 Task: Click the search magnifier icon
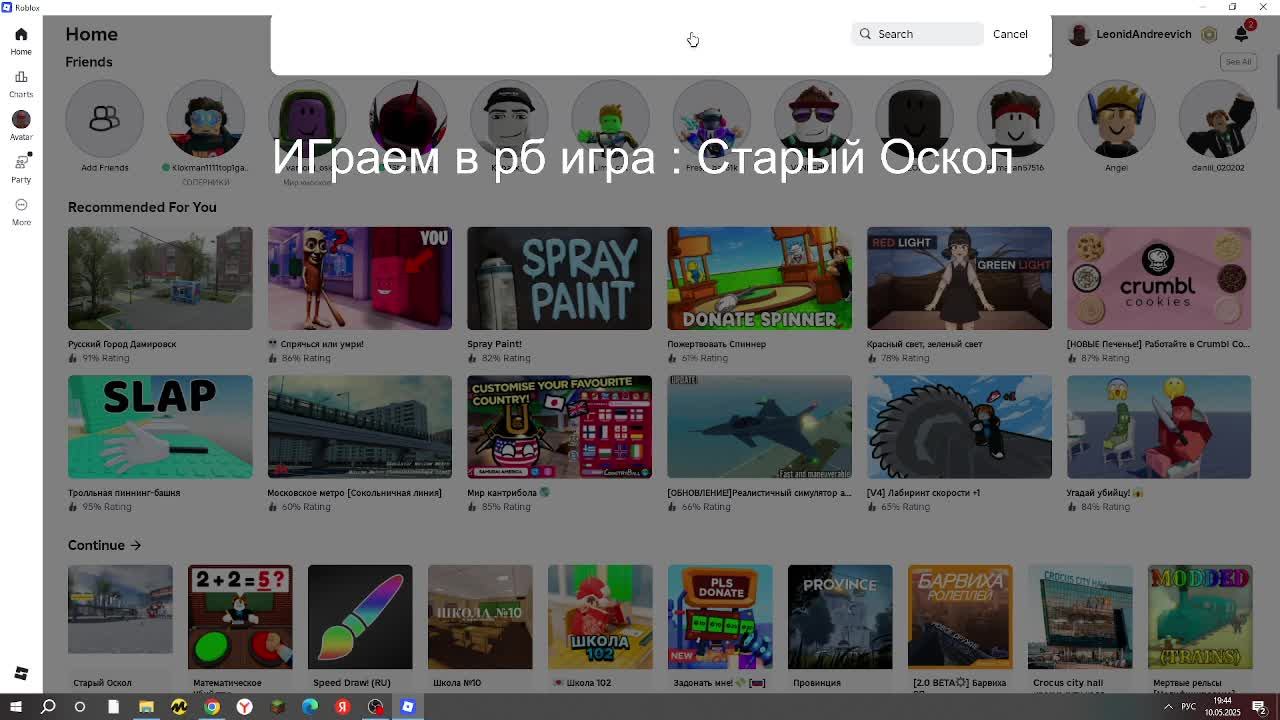[x=866, y=34]
